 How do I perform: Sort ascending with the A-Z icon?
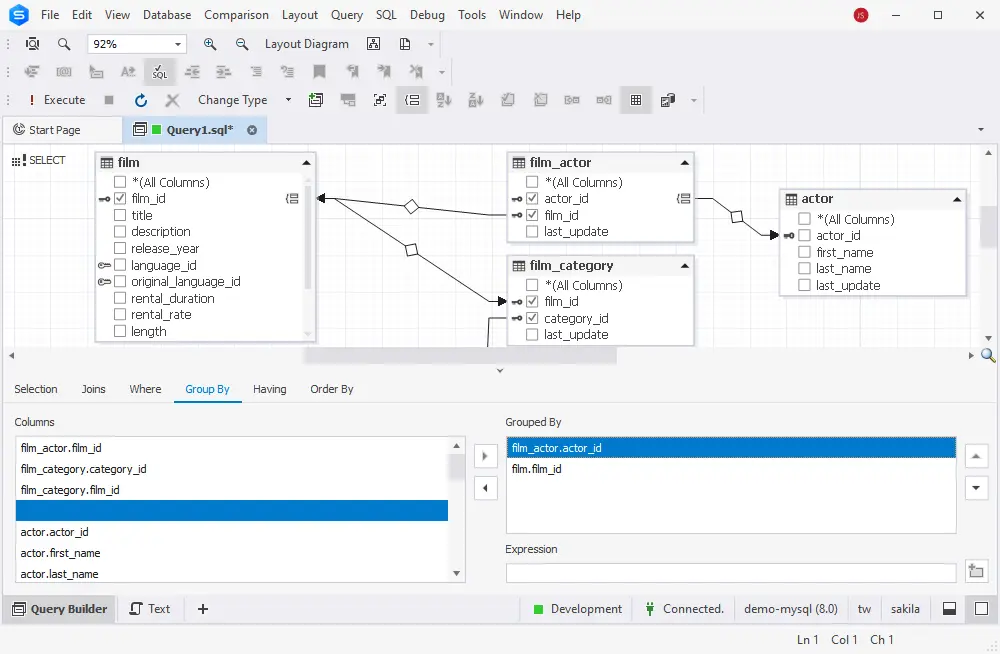tap(444, 100)
